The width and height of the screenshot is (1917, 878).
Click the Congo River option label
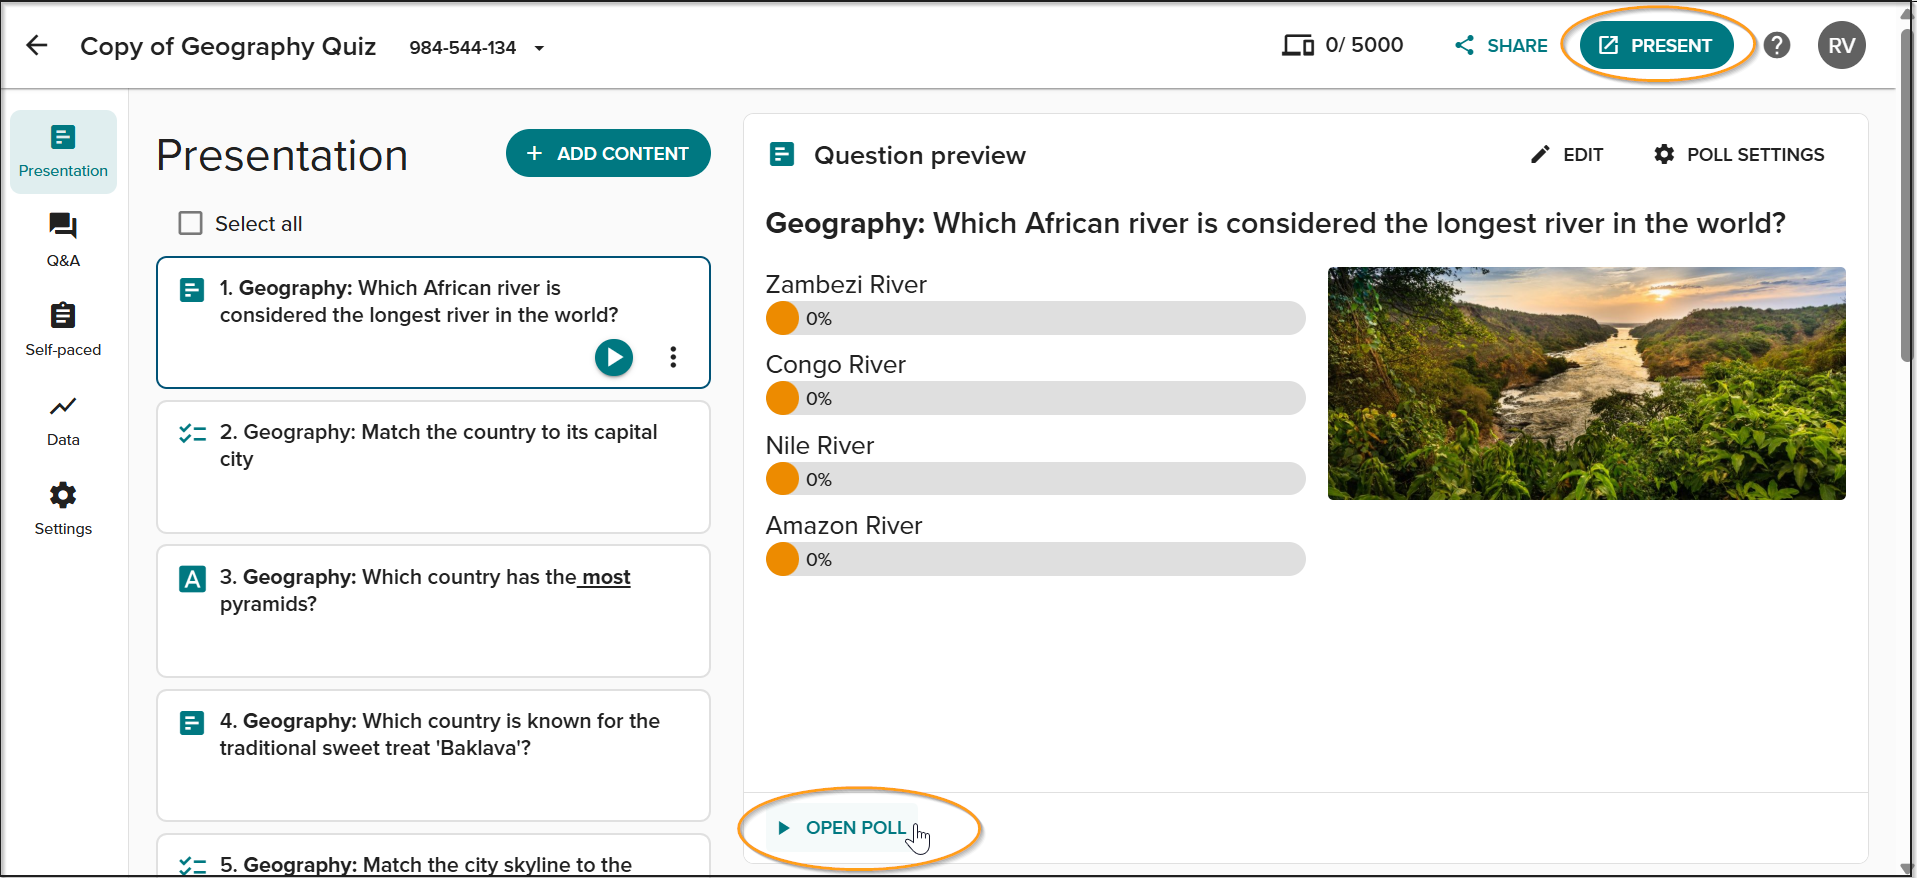click(x=836, y=365)
